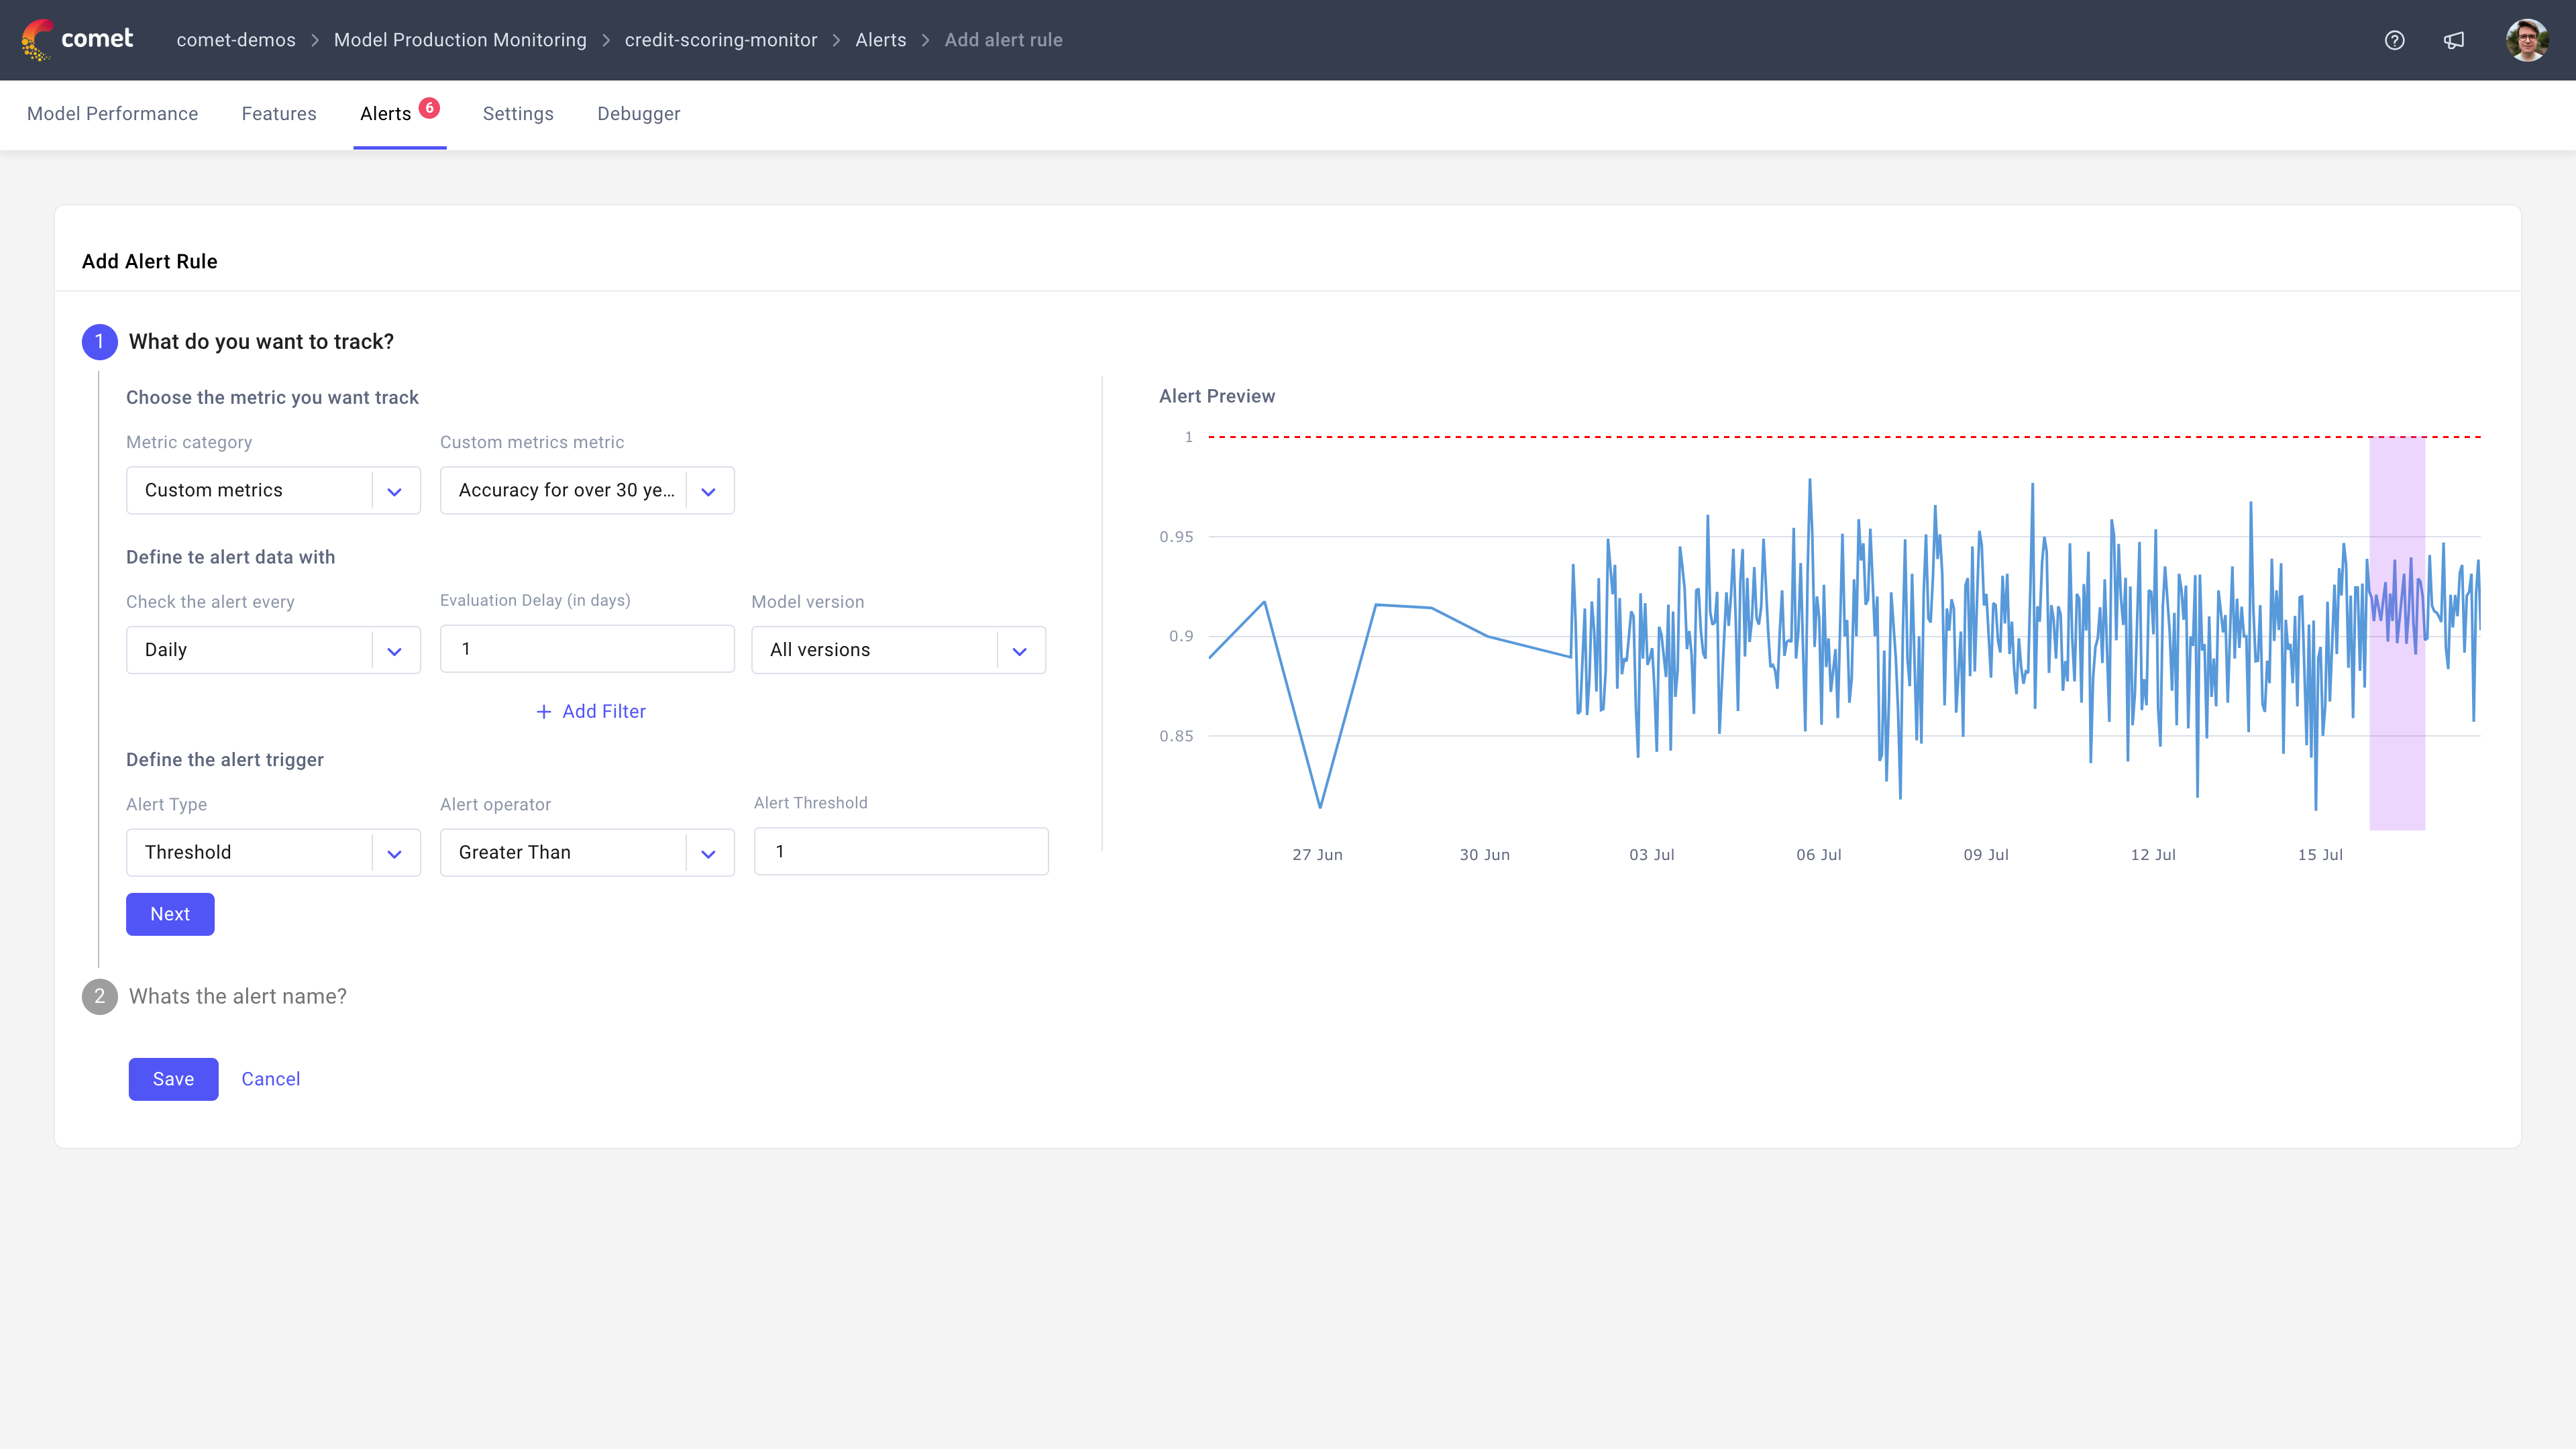This screenshot has width=2576, height=1449.
Task: Open the Metric category dropdown
Action: point(273,491)
